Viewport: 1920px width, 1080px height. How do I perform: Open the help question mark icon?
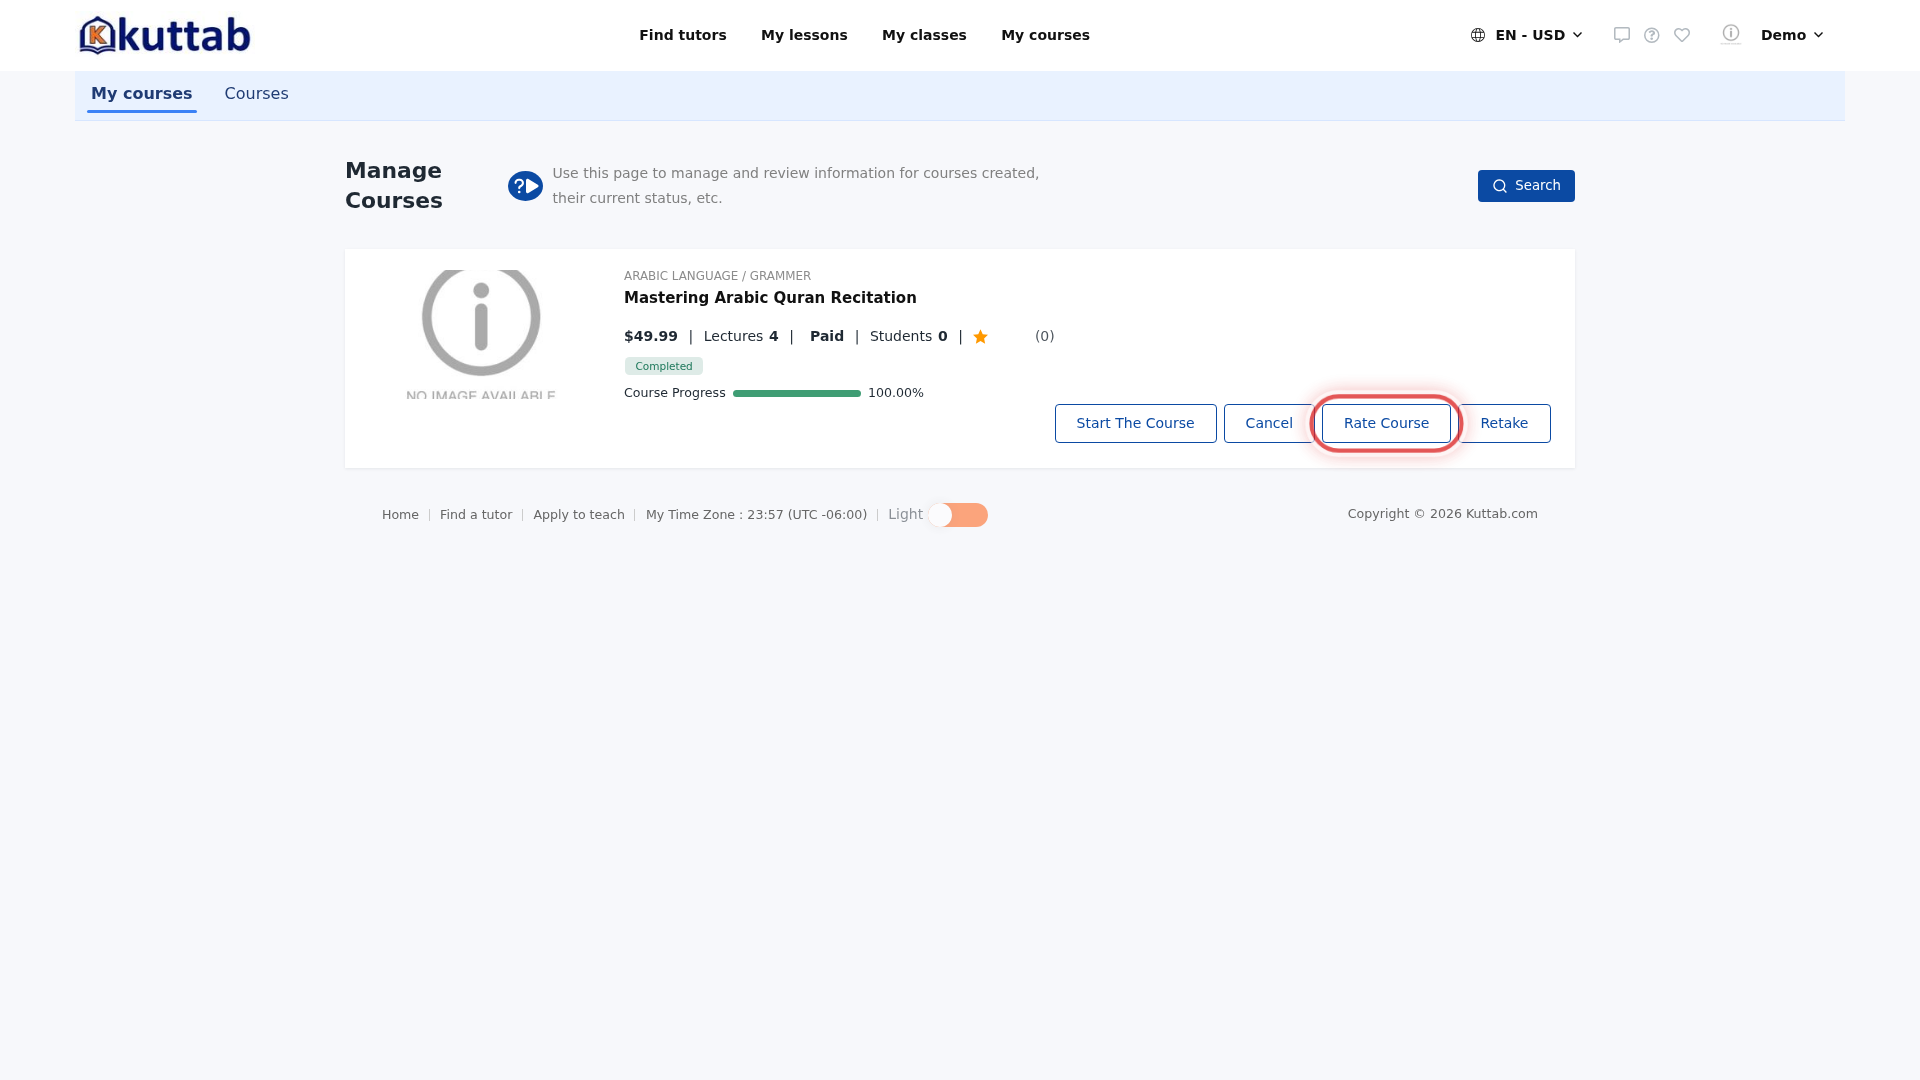1652,35
